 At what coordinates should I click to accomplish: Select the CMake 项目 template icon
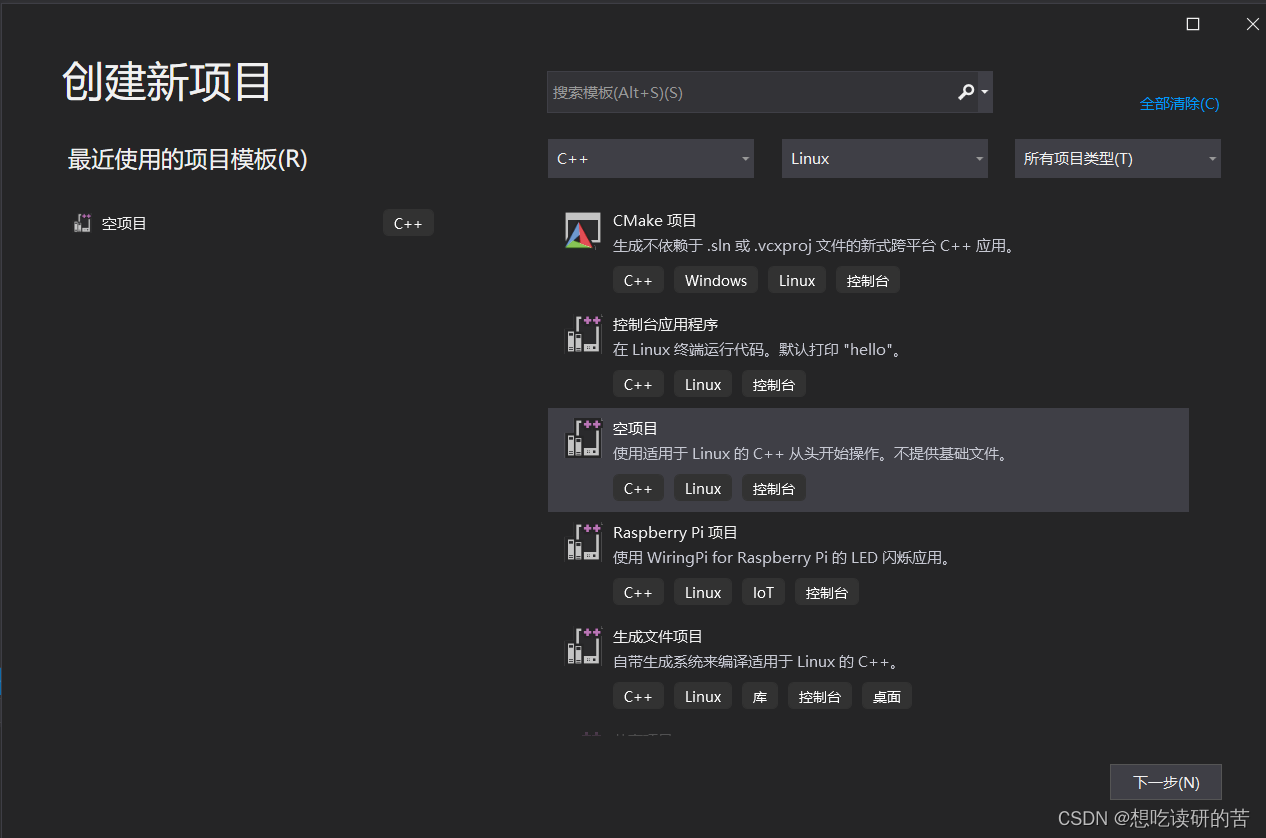[x=582, y=231]
